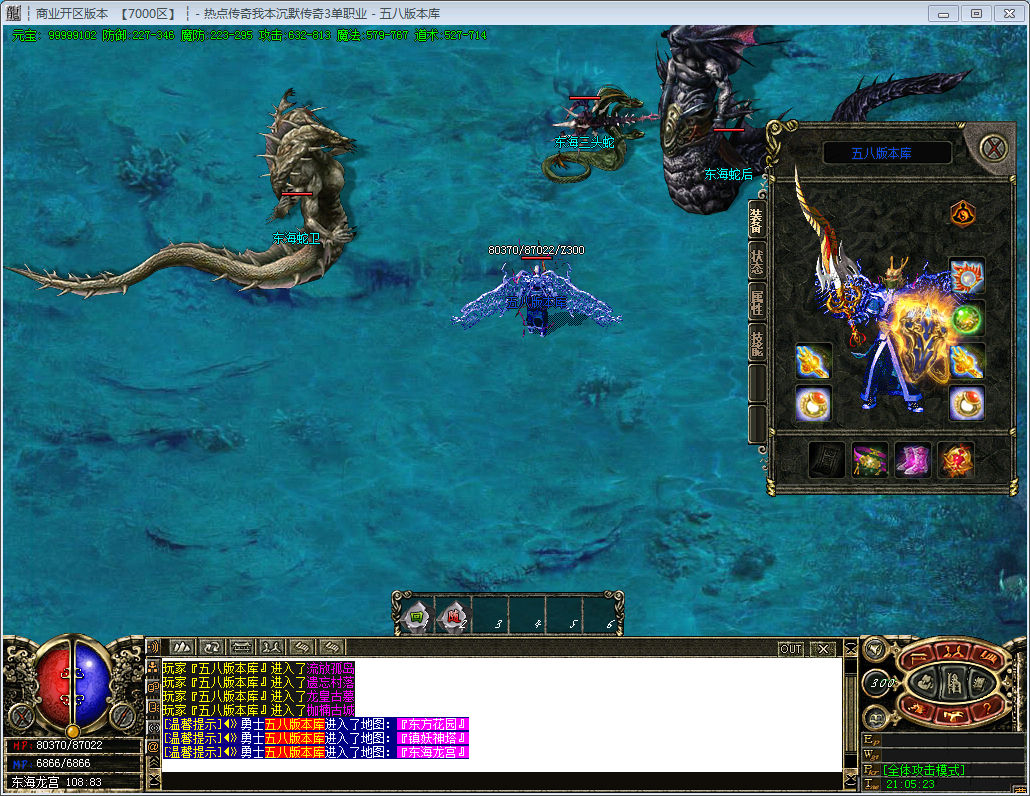Switch to the 状态 tab
This screenshot has width=1030, height=796.
pos(757,261)
